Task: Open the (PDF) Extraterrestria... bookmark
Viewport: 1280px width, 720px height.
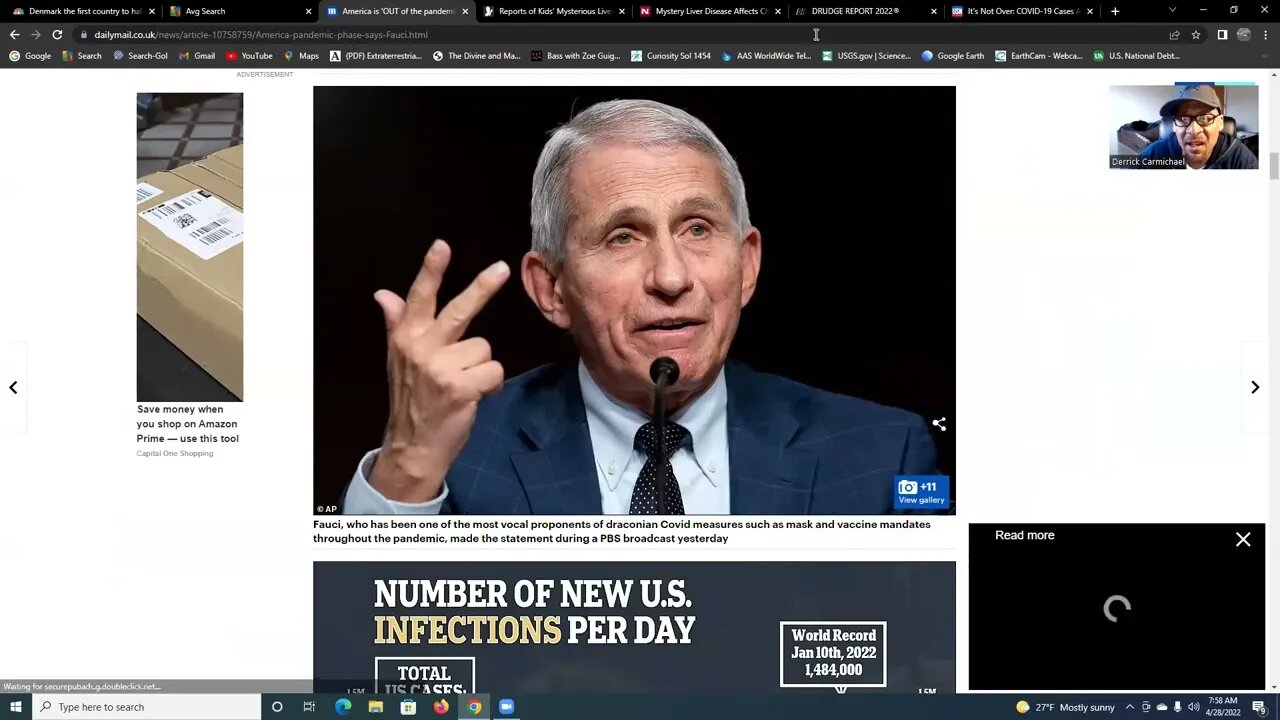Action: (x=375, y=56)
